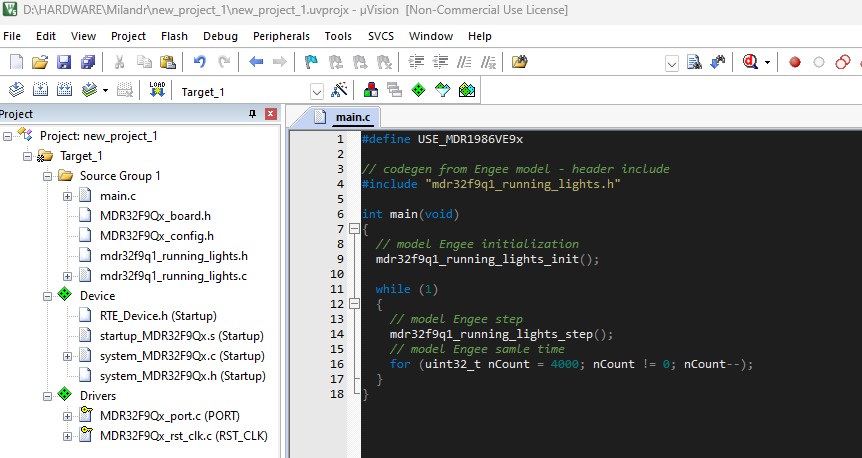Close the Project panel
This screenshot has height=458, width=862.
[270, 114]
